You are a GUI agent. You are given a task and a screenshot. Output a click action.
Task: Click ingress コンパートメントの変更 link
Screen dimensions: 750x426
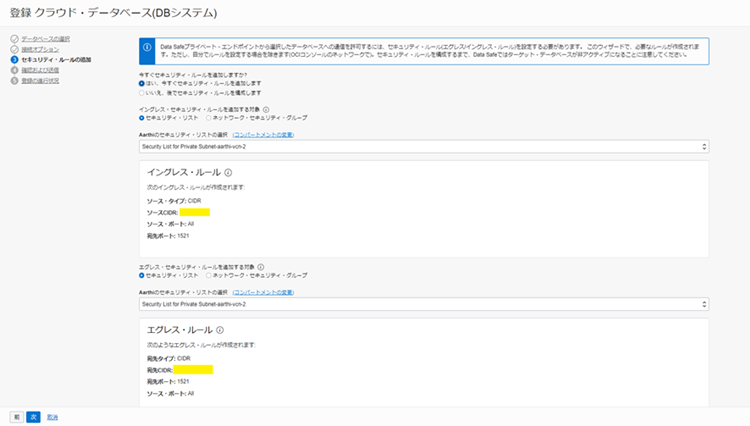263,133
